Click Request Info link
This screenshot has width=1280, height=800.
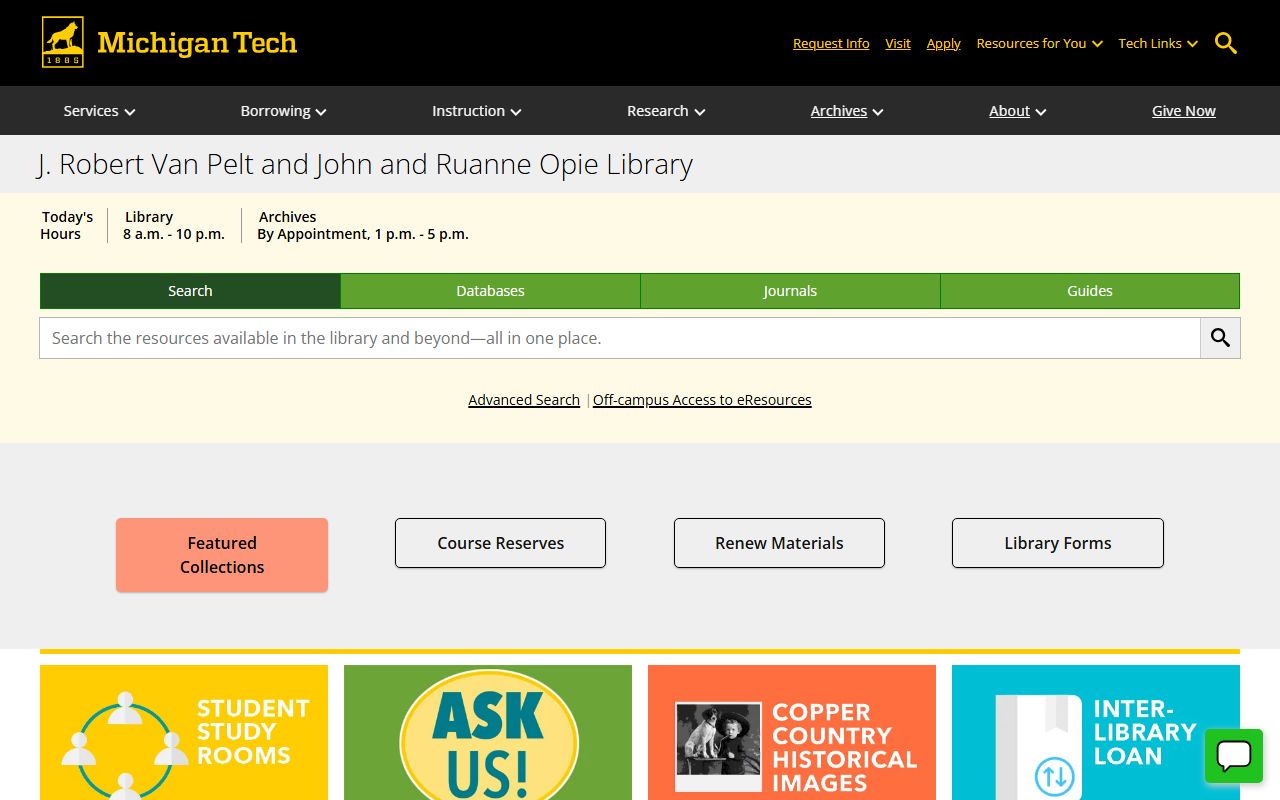(x=831, y=43)
